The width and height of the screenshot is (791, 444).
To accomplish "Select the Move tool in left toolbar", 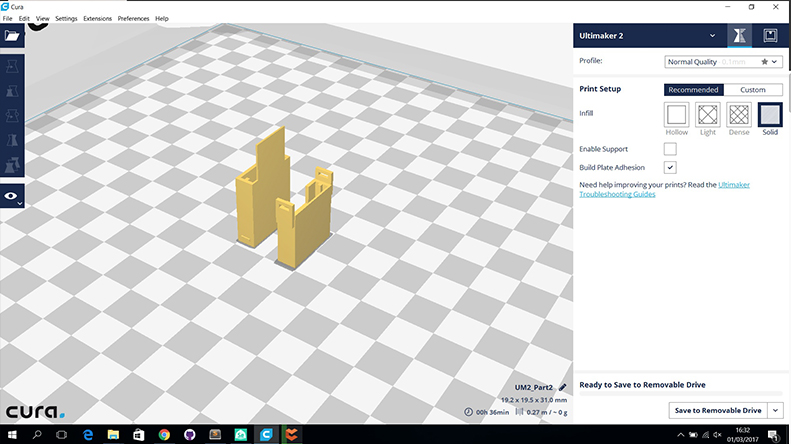I will click(12, 67).
